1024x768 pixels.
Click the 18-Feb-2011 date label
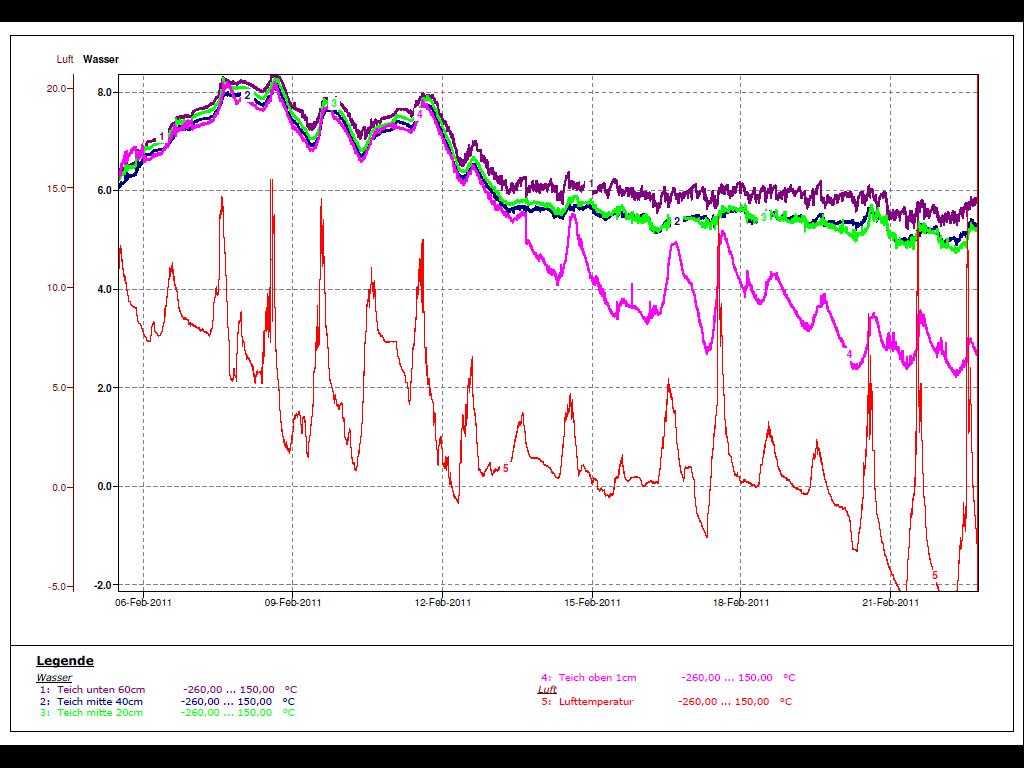[x=741, y=602]
